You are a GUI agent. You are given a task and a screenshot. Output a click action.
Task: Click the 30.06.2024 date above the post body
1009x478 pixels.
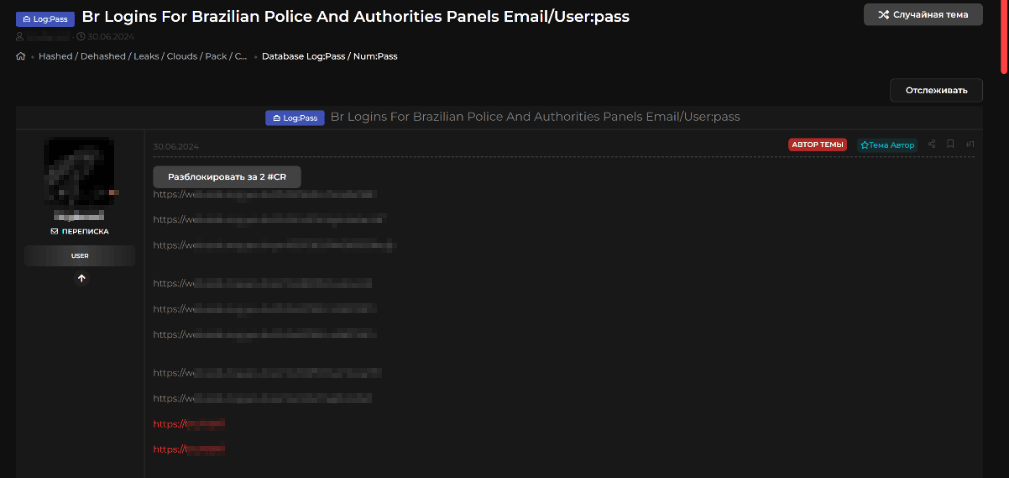[x=176, y=147]
